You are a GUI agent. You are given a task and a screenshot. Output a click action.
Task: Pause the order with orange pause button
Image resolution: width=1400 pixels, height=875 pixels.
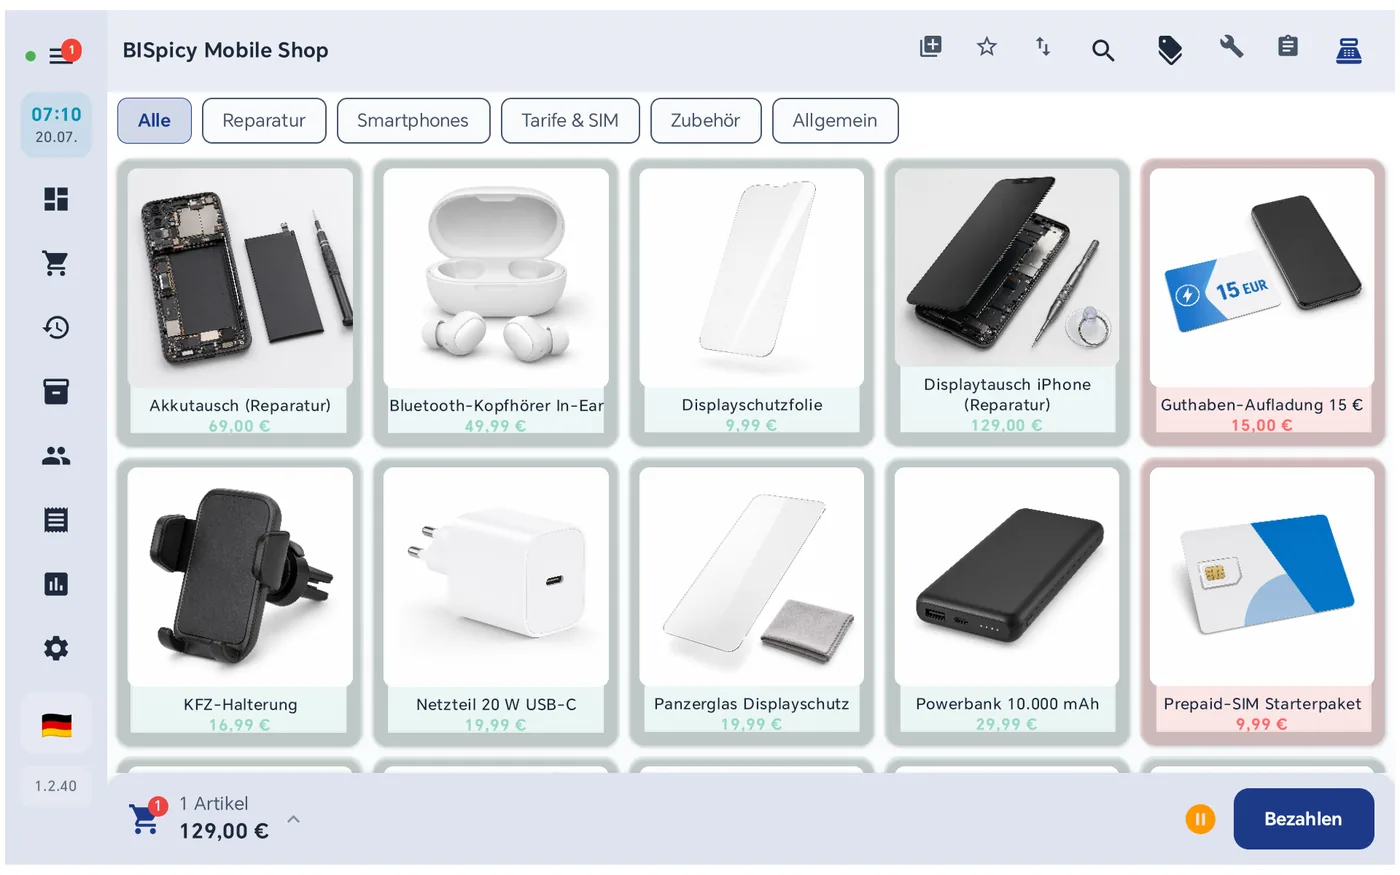1200,819
